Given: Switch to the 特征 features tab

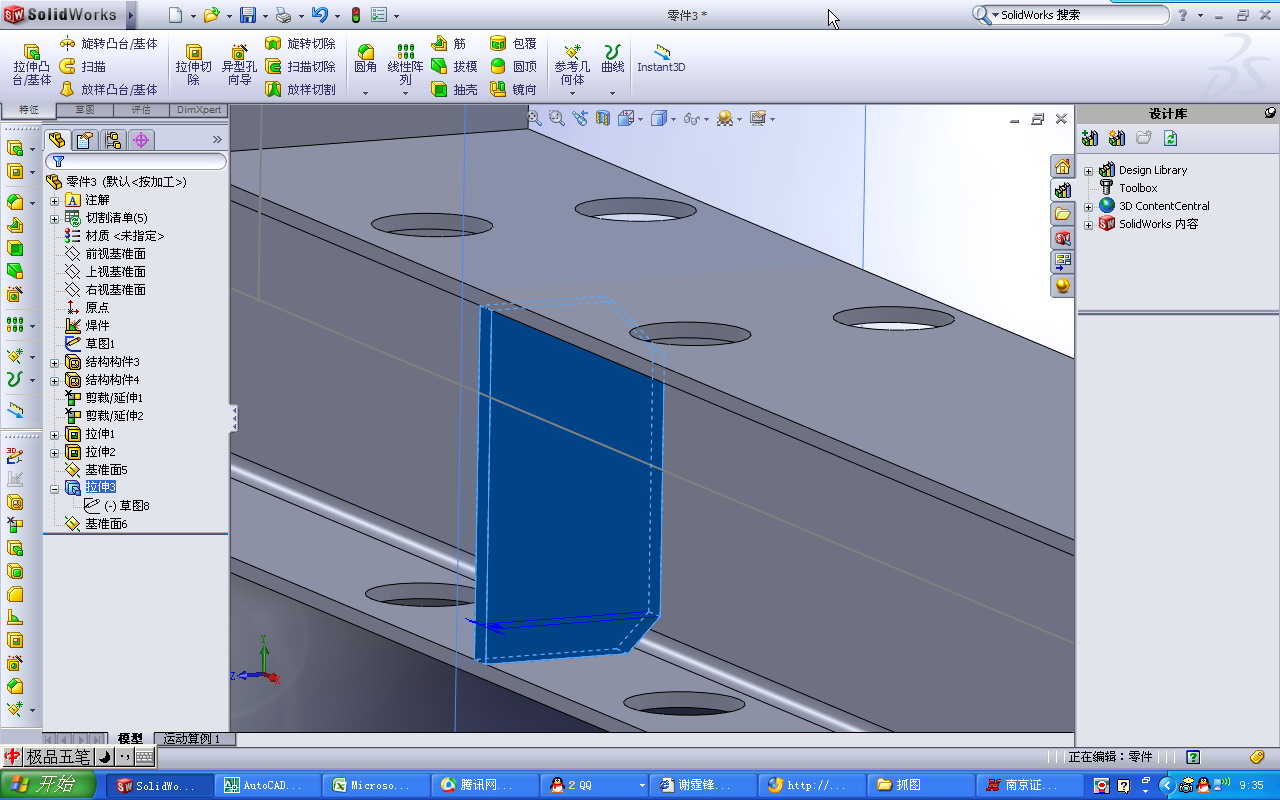Looking at the screenshot, I should point(29,110).
